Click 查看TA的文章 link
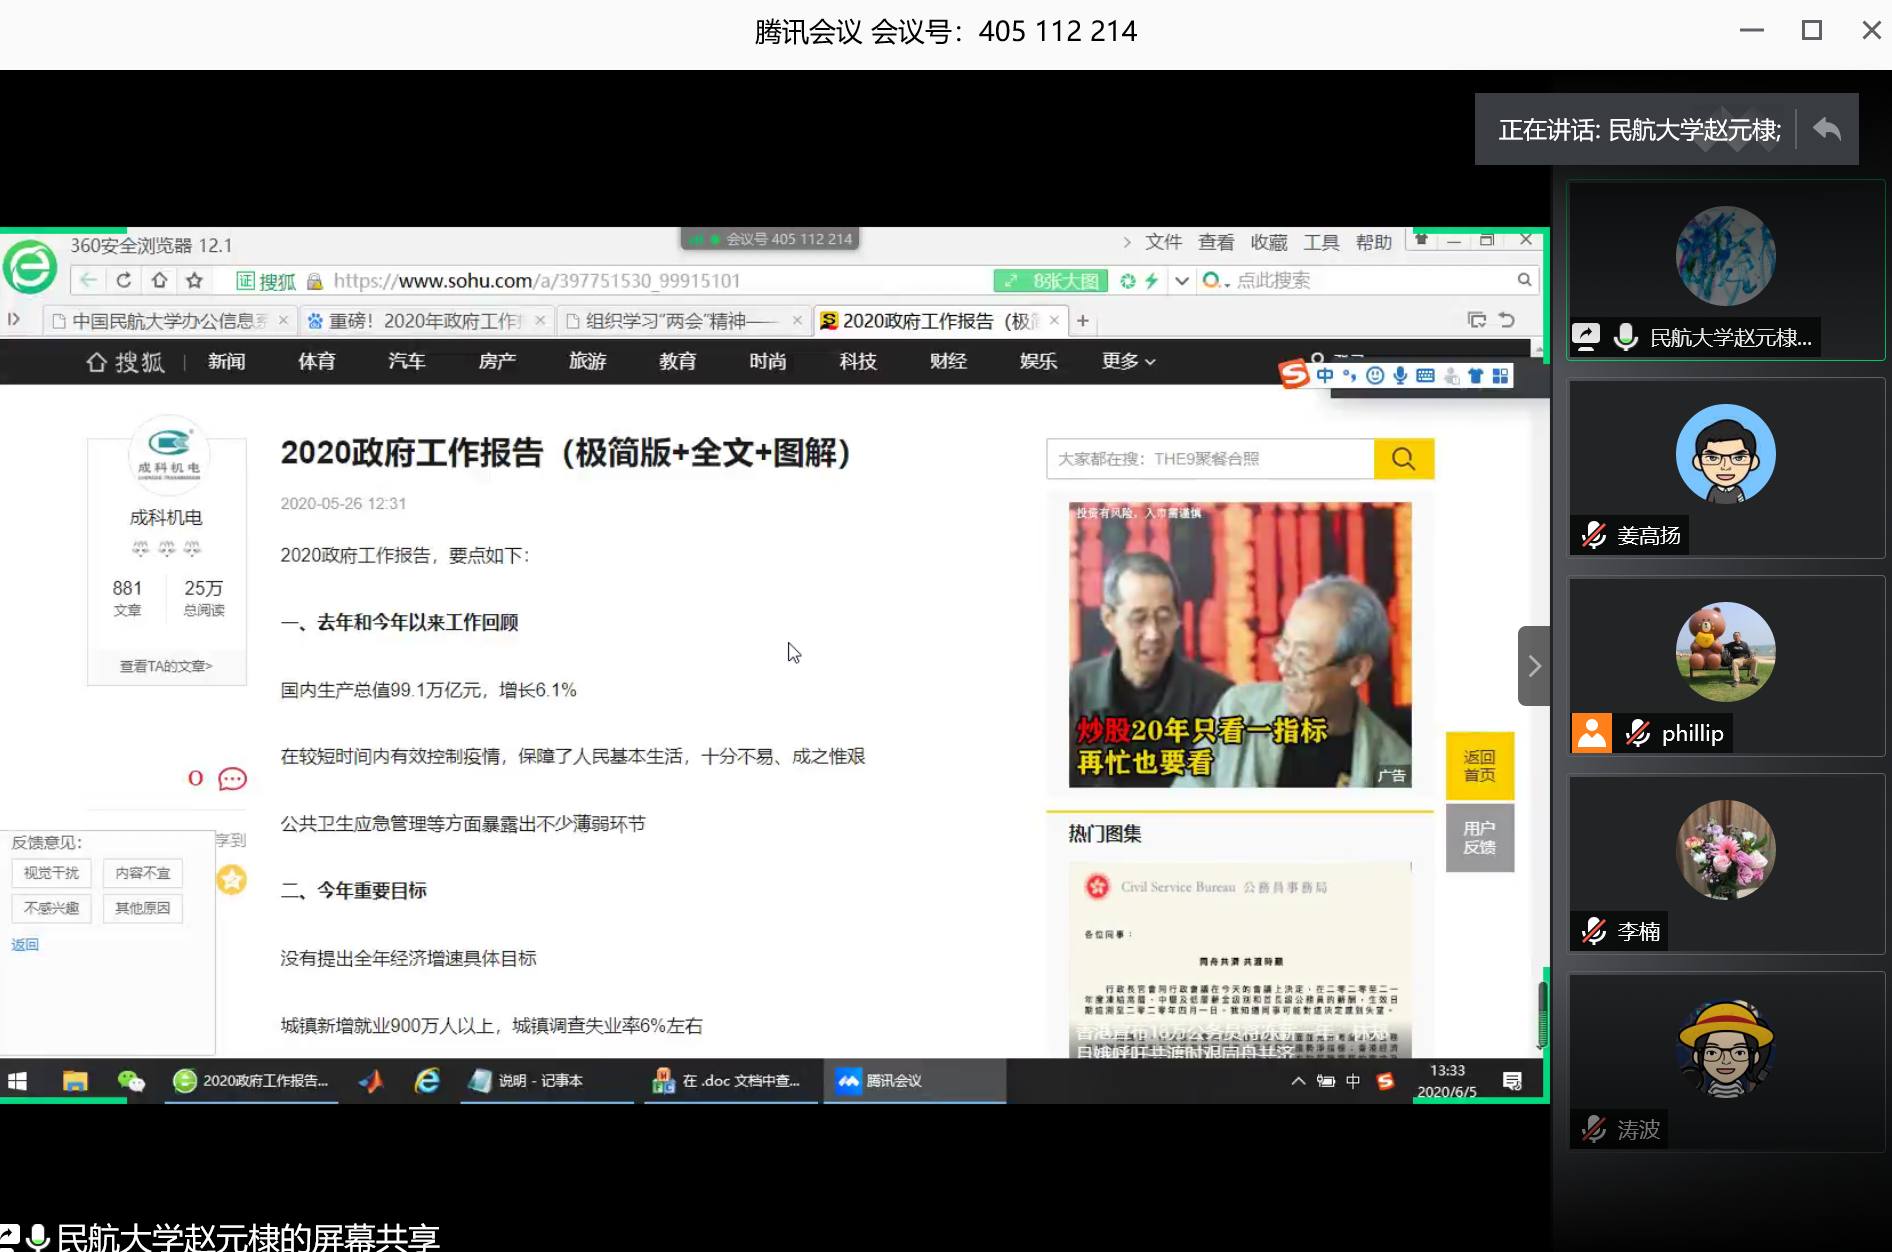 click(166, 666)
